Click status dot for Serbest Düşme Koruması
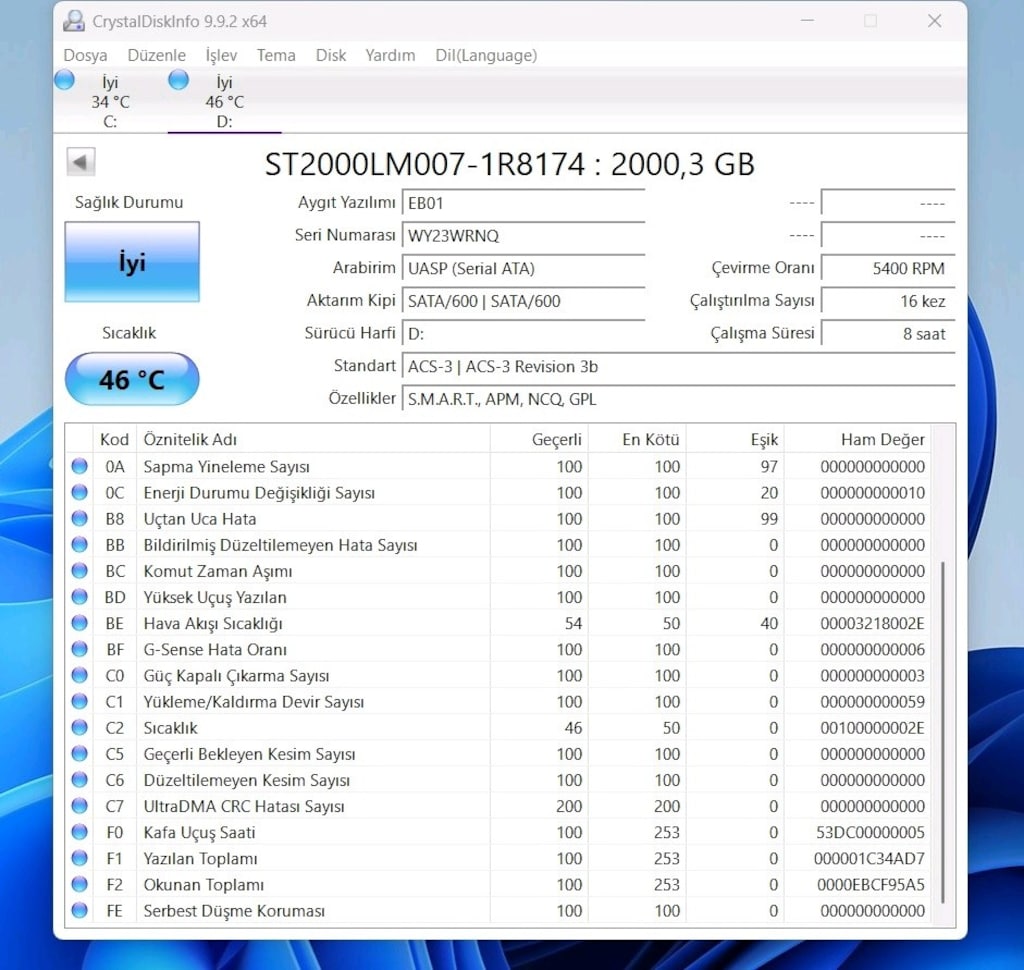This screenshot has width=1024, height=970. click(80, 910)
